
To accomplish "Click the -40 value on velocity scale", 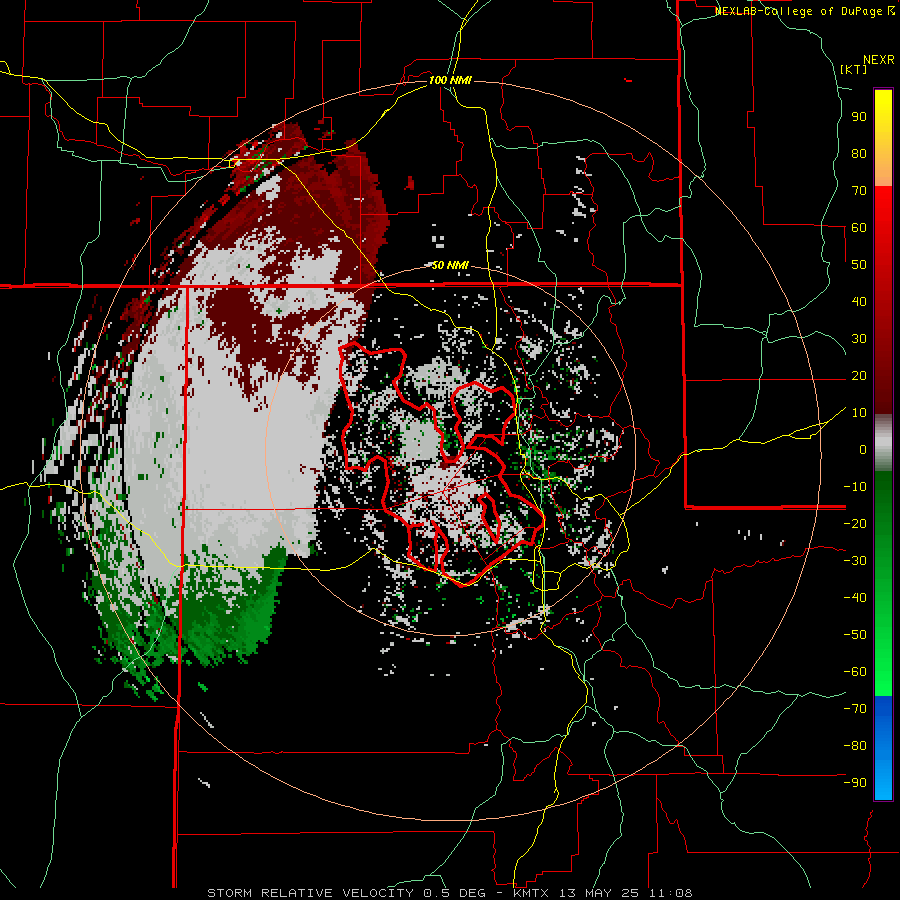I will point(855,598).
